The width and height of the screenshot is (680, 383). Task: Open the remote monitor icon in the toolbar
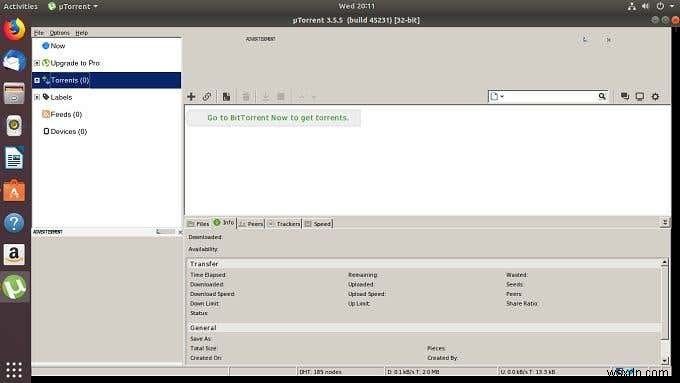pos(640,96)
